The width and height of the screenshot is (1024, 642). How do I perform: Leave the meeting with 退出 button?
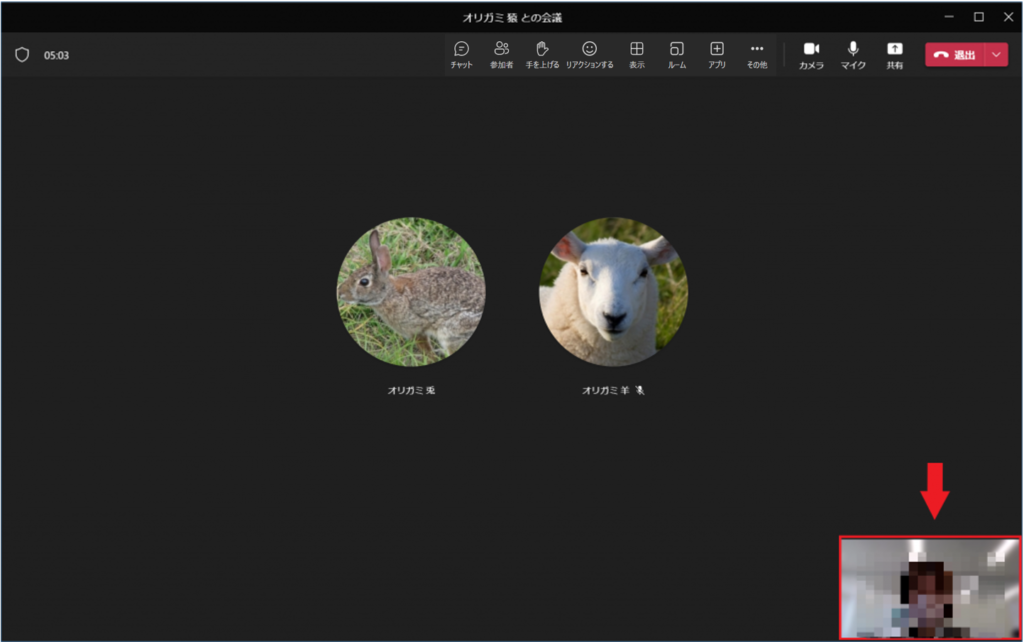tap(955, 55)
